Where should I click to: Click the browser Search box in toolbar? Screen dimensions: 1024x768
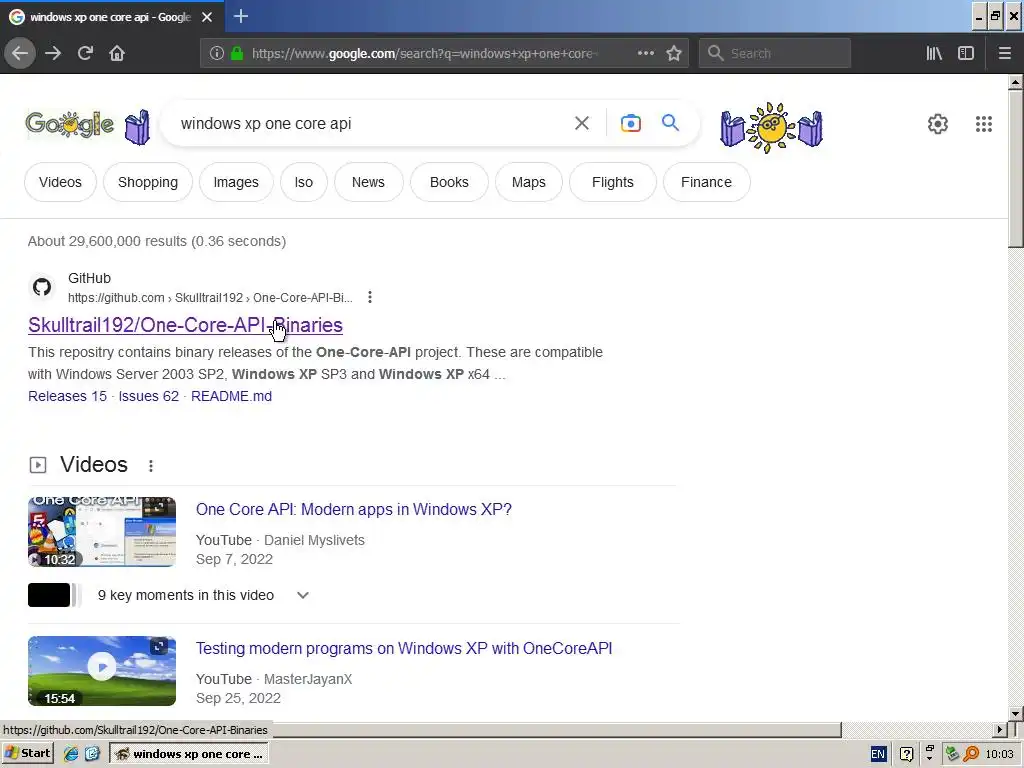point(775,53)
